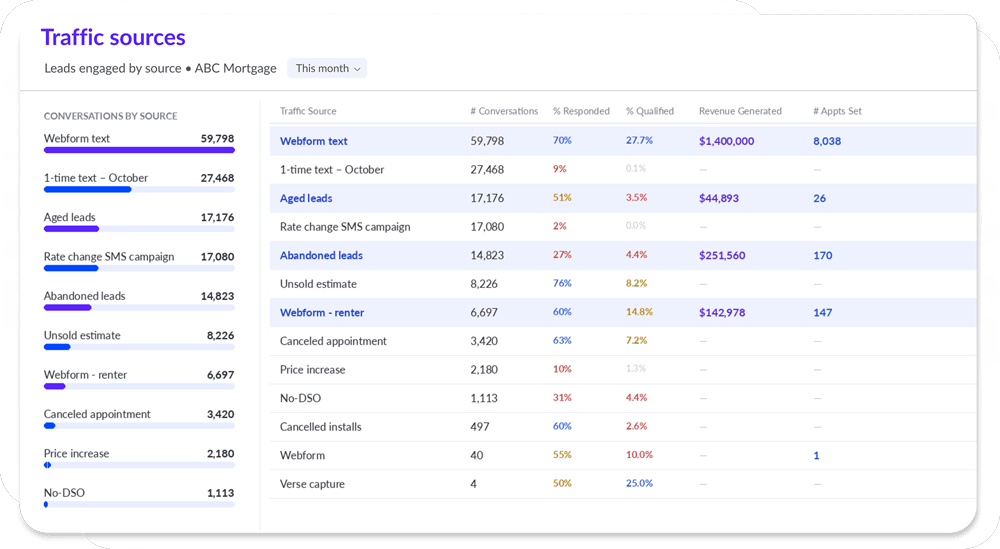Click the 27.7% qualified value
This screenshot has height=549, width=1000.
(639, 140)
